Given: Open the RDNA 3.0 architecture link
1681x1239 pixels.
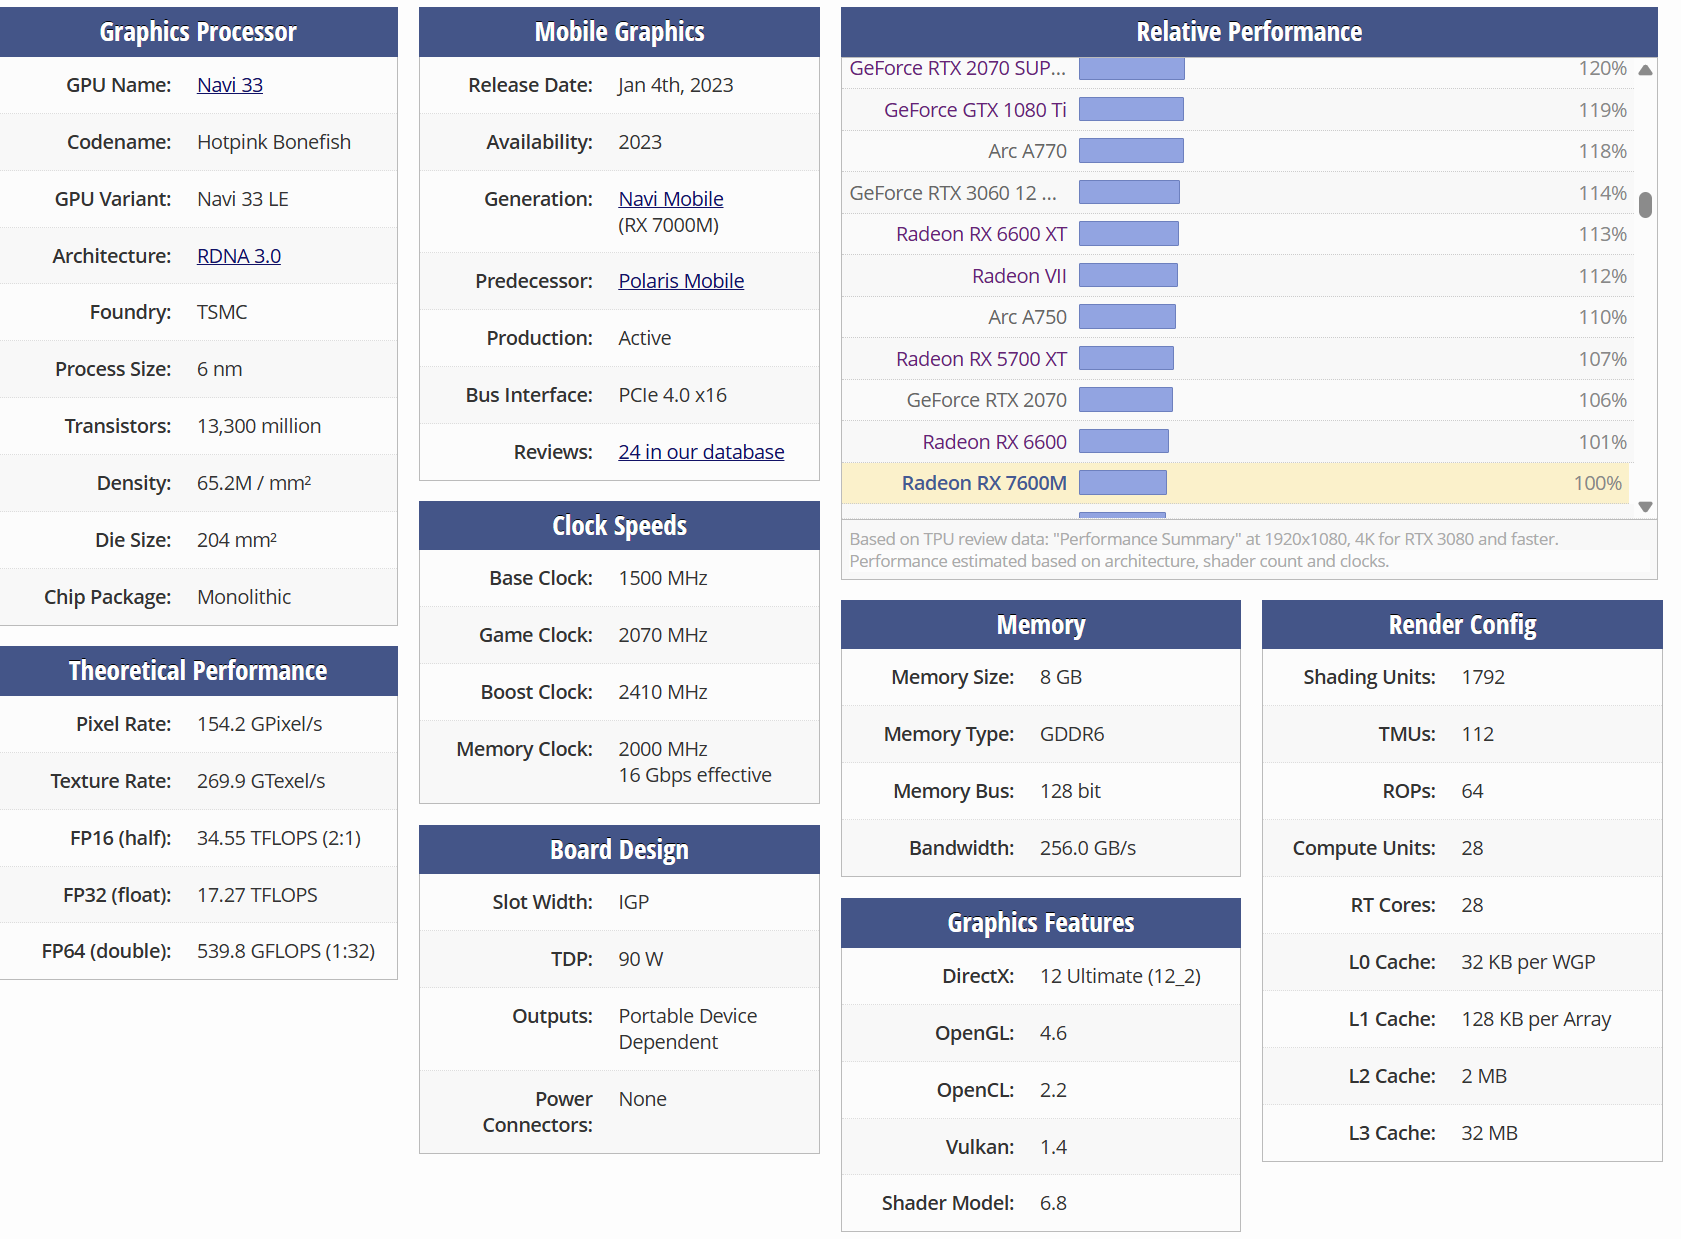Looking at the screenshot, I should pyautogui.click(x=238, y=256).
